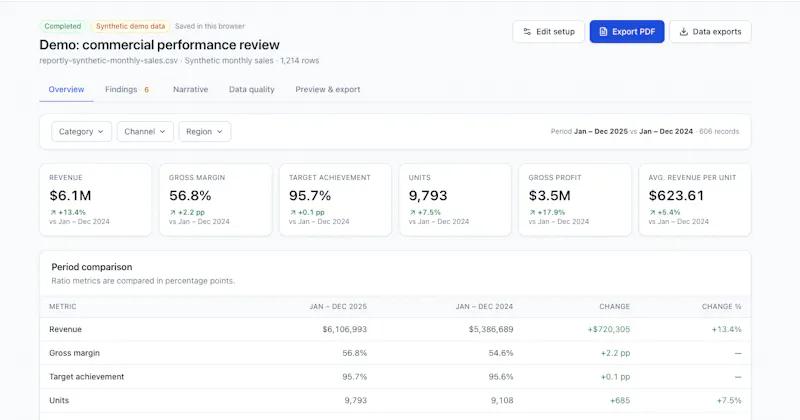Click the document icon on Export PDF
This screenshot has height=420, width=800.
point(603,32)
